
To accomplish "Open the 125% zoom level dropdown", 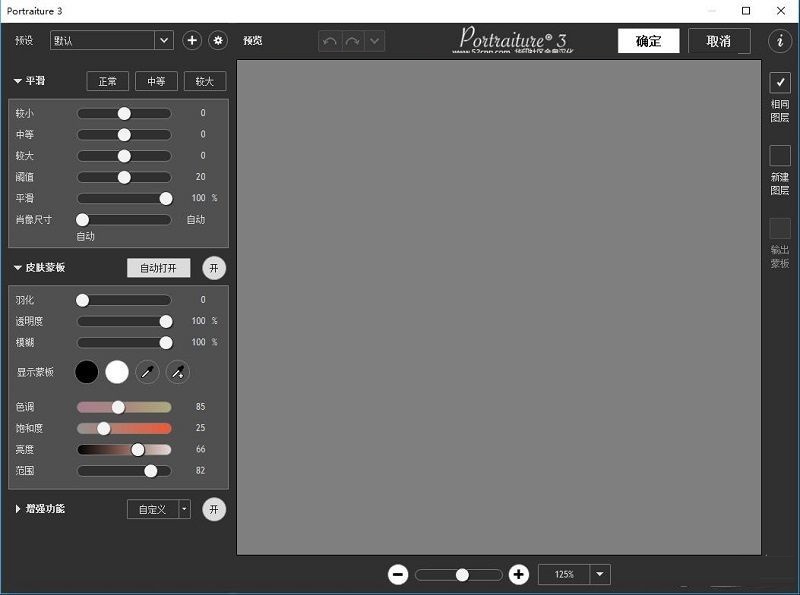I will (x=600, y=574).
